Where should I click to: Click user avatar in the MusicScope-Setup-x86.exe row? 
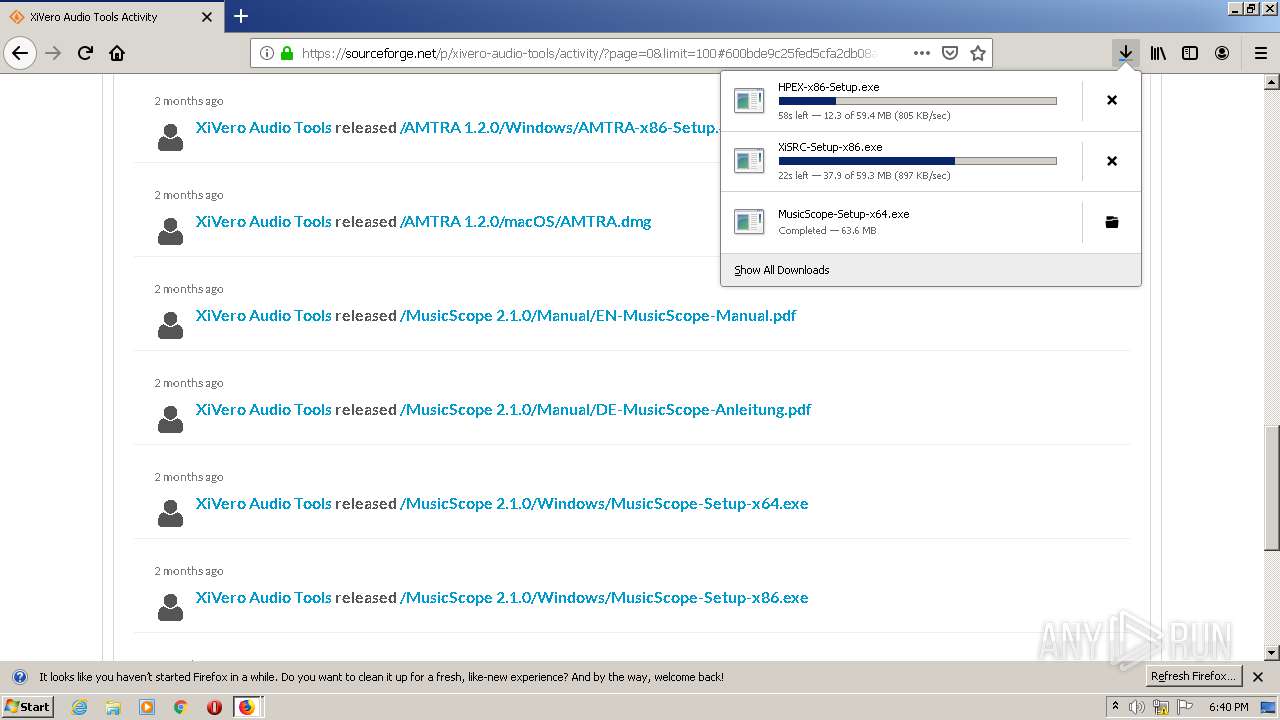(x=171, y=607)
